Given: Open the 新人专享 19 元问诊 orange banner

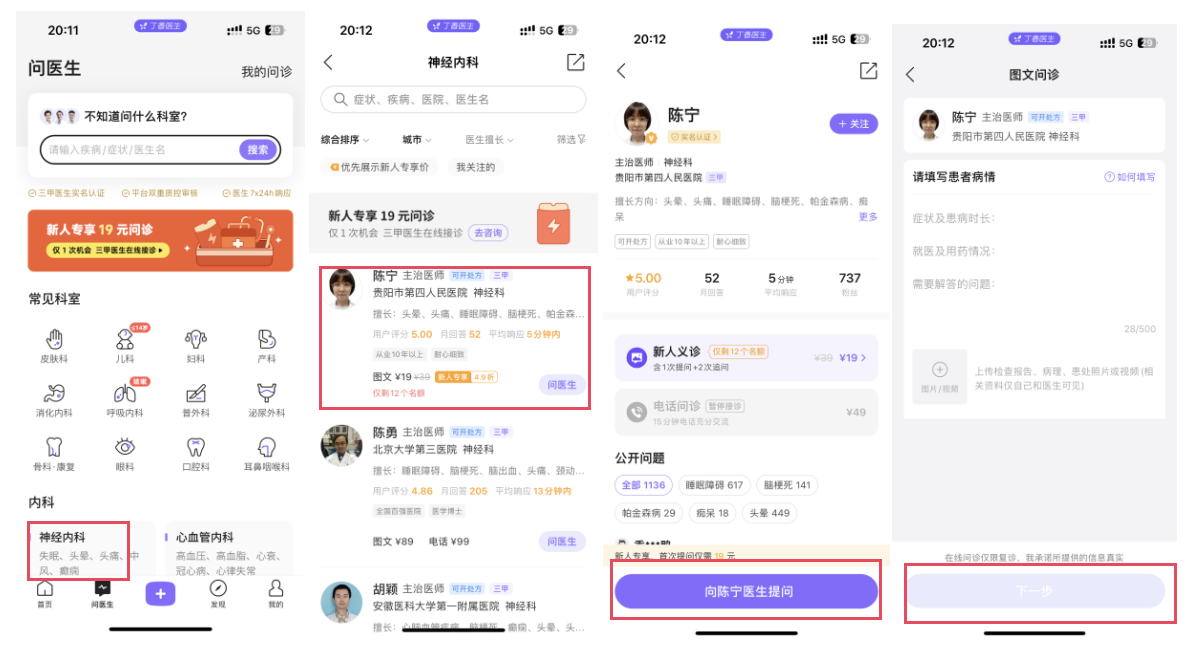Looking at the screenshot, I should (x=160, y=241).
